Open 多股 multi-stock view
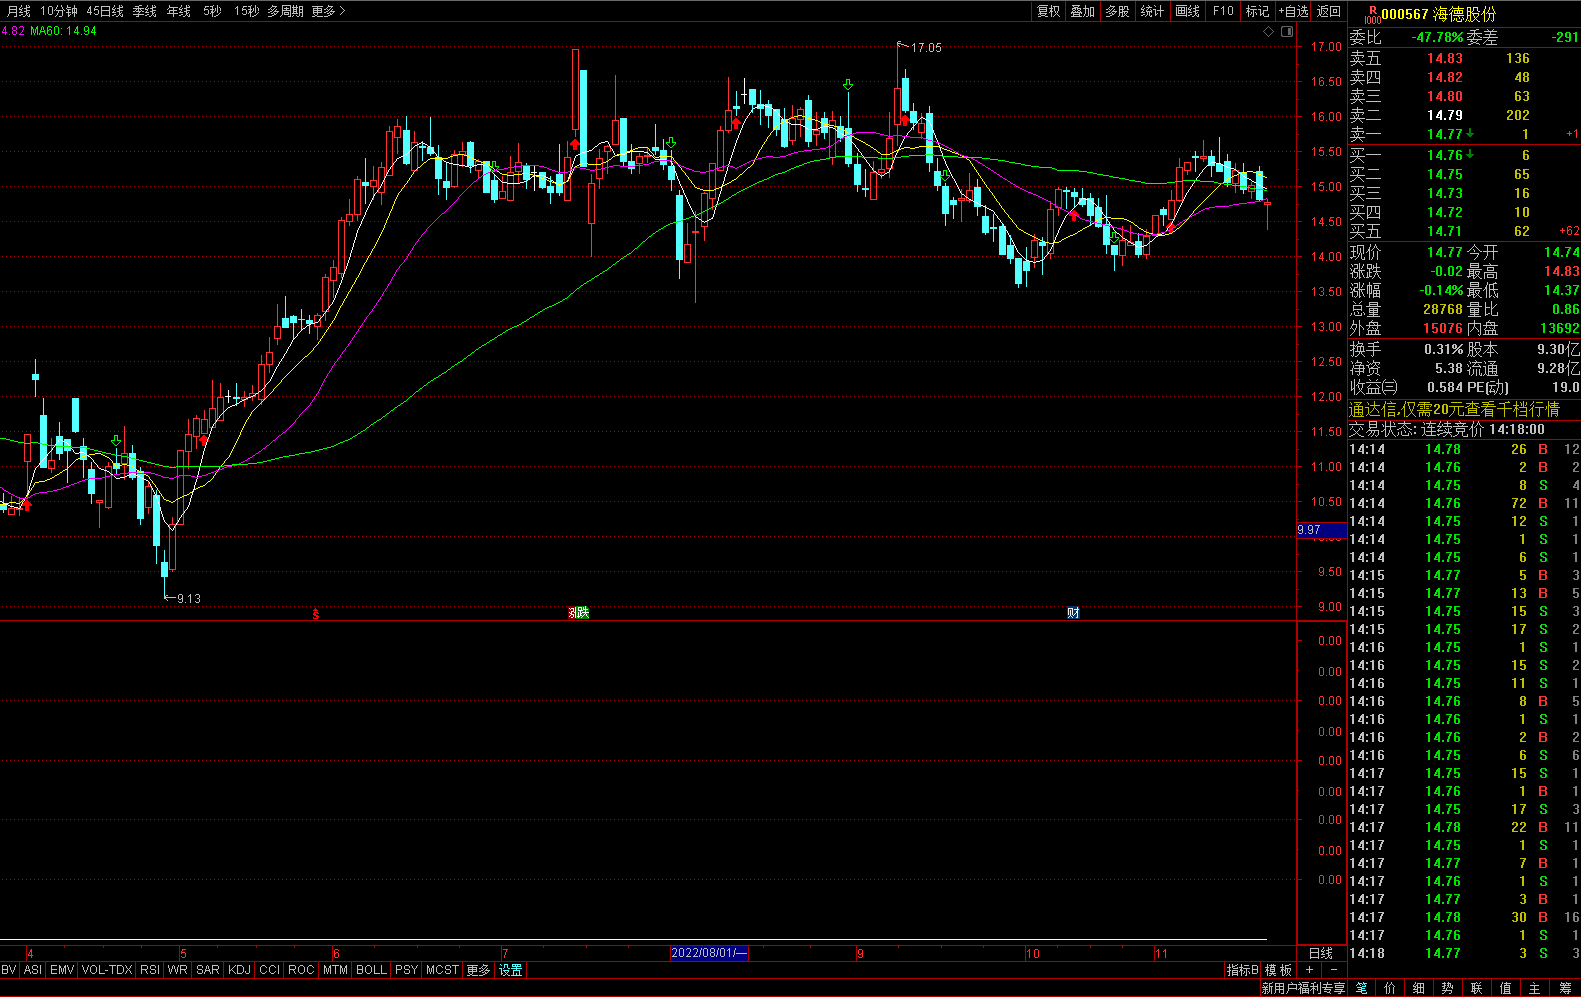 1118,11
